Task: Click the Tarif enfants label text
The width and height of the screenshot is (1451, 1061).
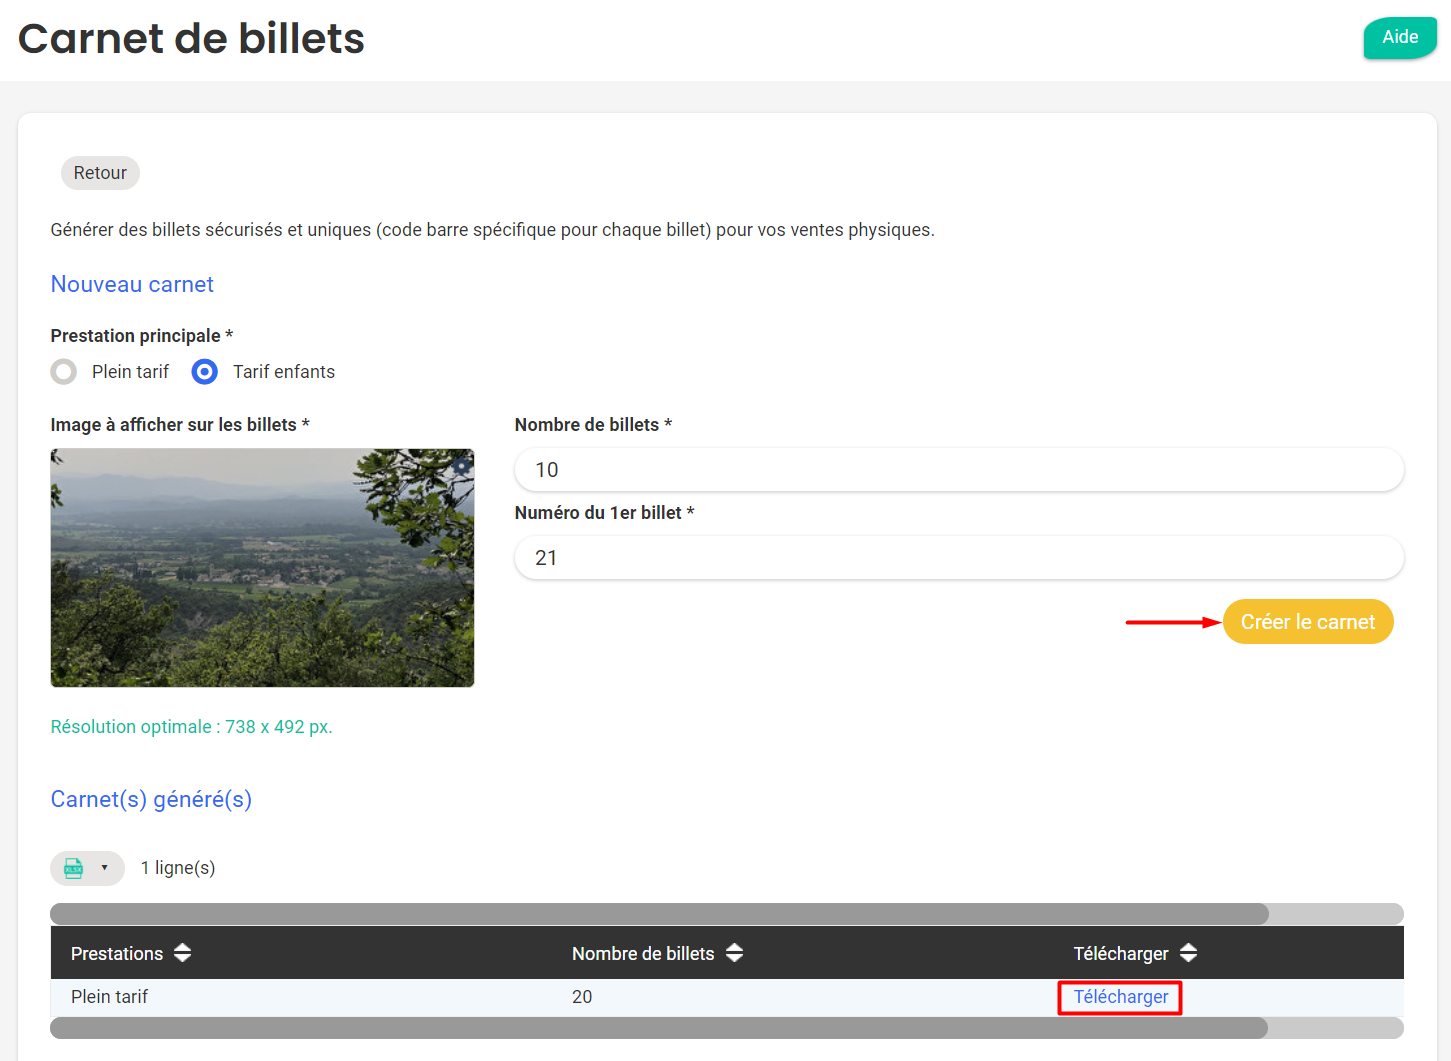Action: [283, 372]
